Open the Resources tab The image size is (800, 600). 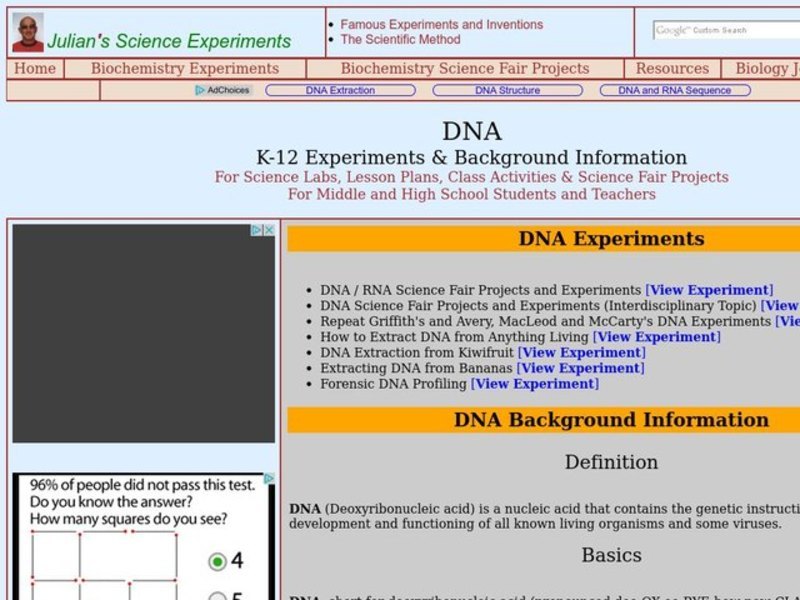point(671,69)
